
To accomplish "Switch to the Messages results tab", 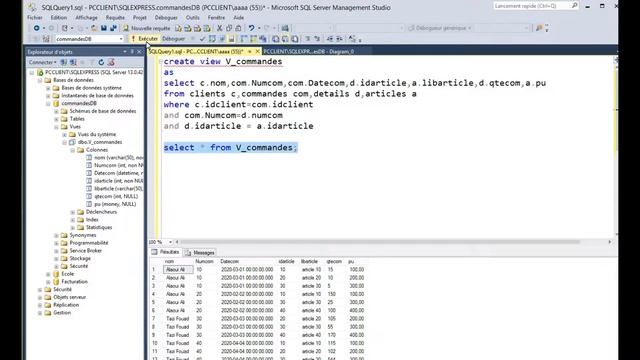I will (x=200, y=253).
